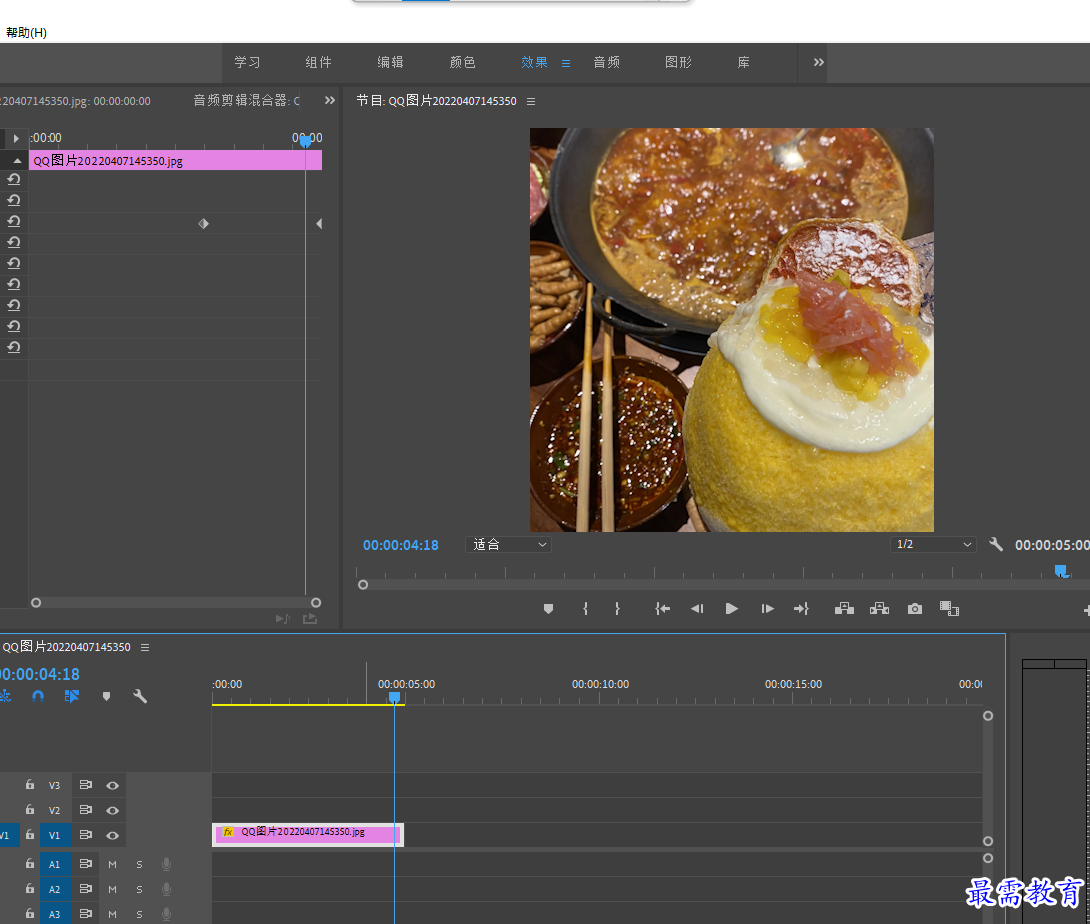Image resolution: width=1090 pixels, height=924 pixels.
Task: Export a frame with the camera icon
Action: point(915,609)
